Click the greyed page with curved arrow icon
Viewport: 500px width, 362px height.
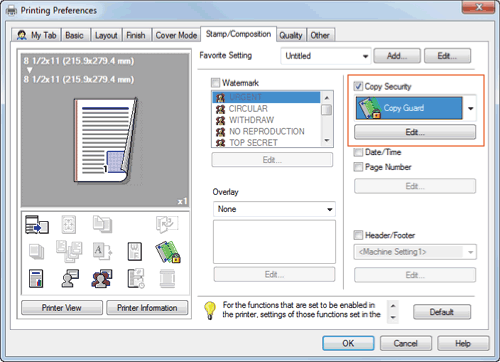tap(167, 224)
